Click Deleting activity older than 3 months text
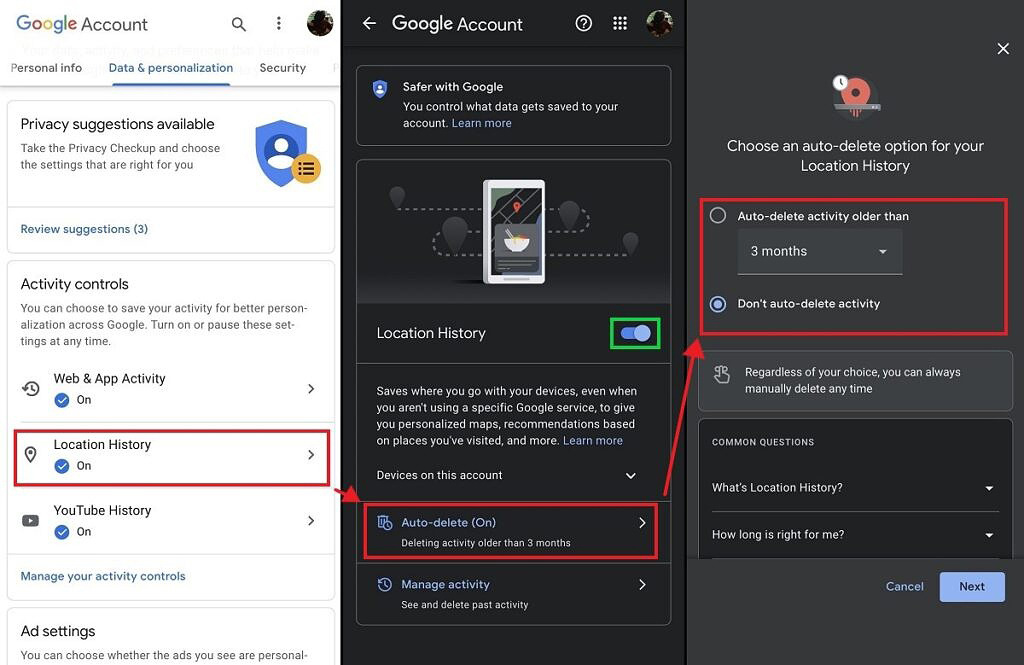This screenshot has width=1024, height=665. (x=486, y=543)
